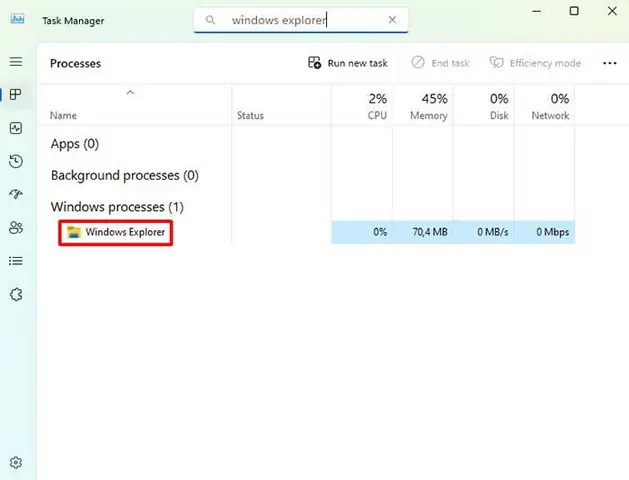Click Run new task
Viewport: 629px width, 480px height.
(x=347, y=63)
